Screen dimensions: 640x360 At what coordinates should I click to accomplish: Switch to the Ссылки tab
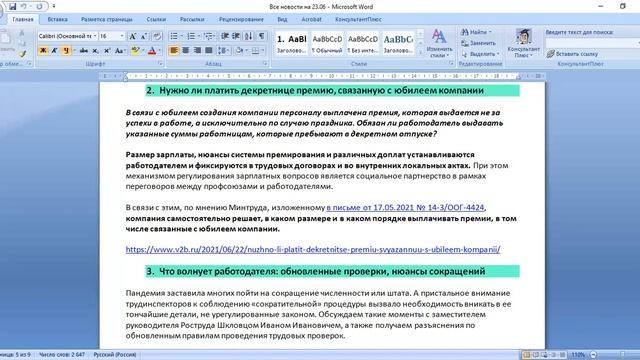point(156,19)
